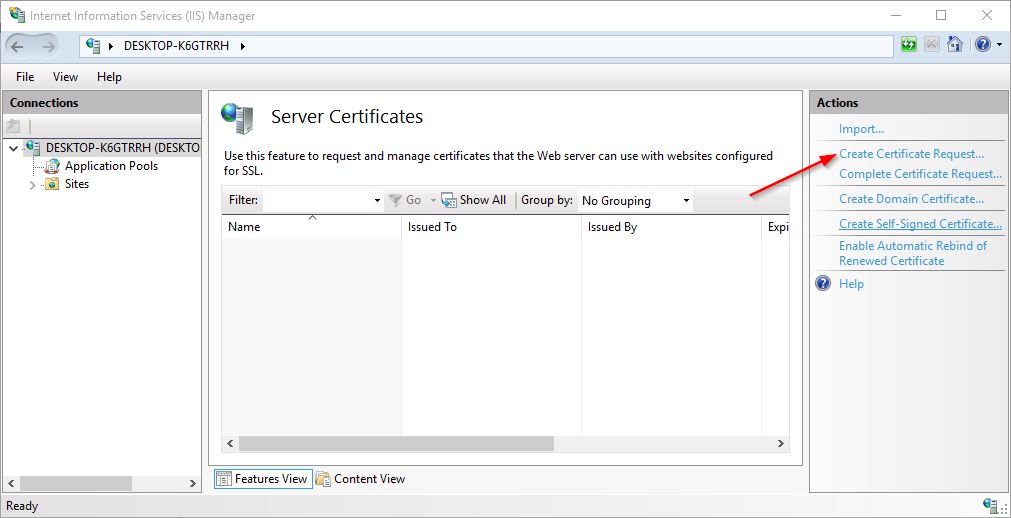Click the Home icon in toolbar

pos(955,45)
